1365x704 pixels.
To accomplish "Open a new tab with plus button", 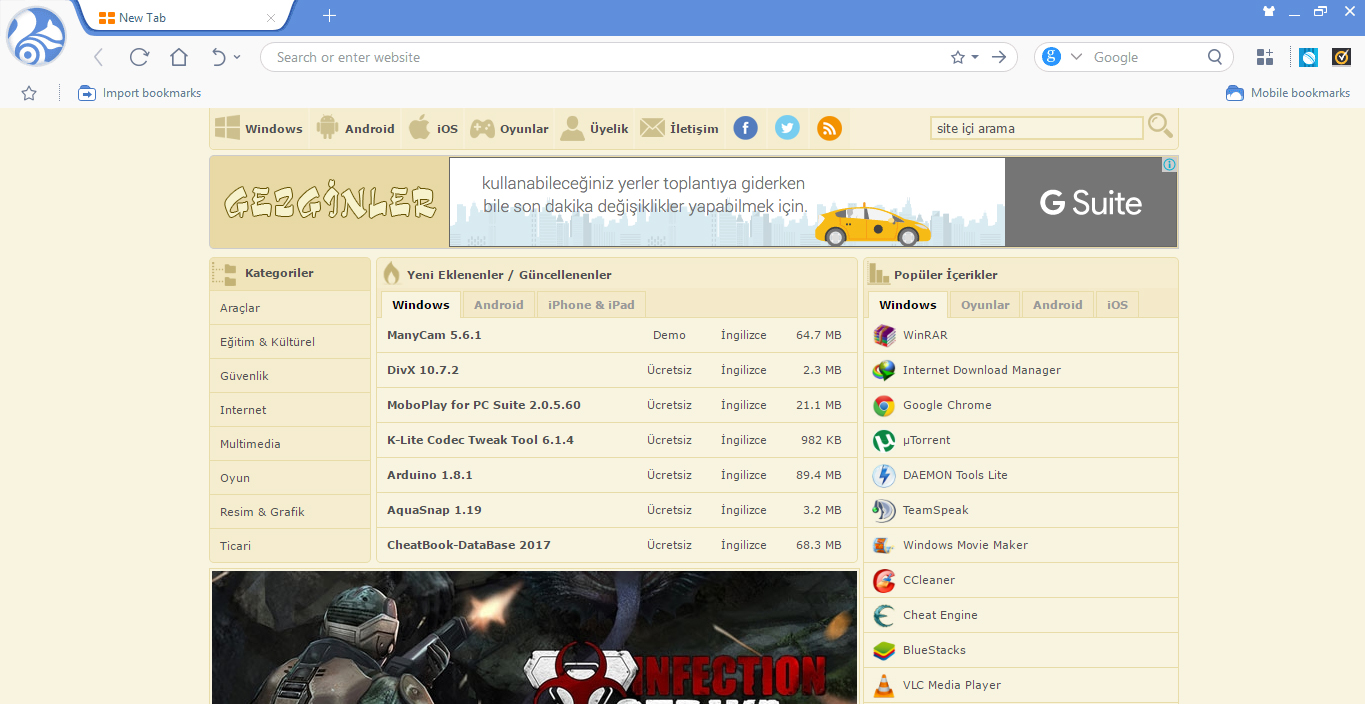I will pyautogui.click(x=330, y=16).
